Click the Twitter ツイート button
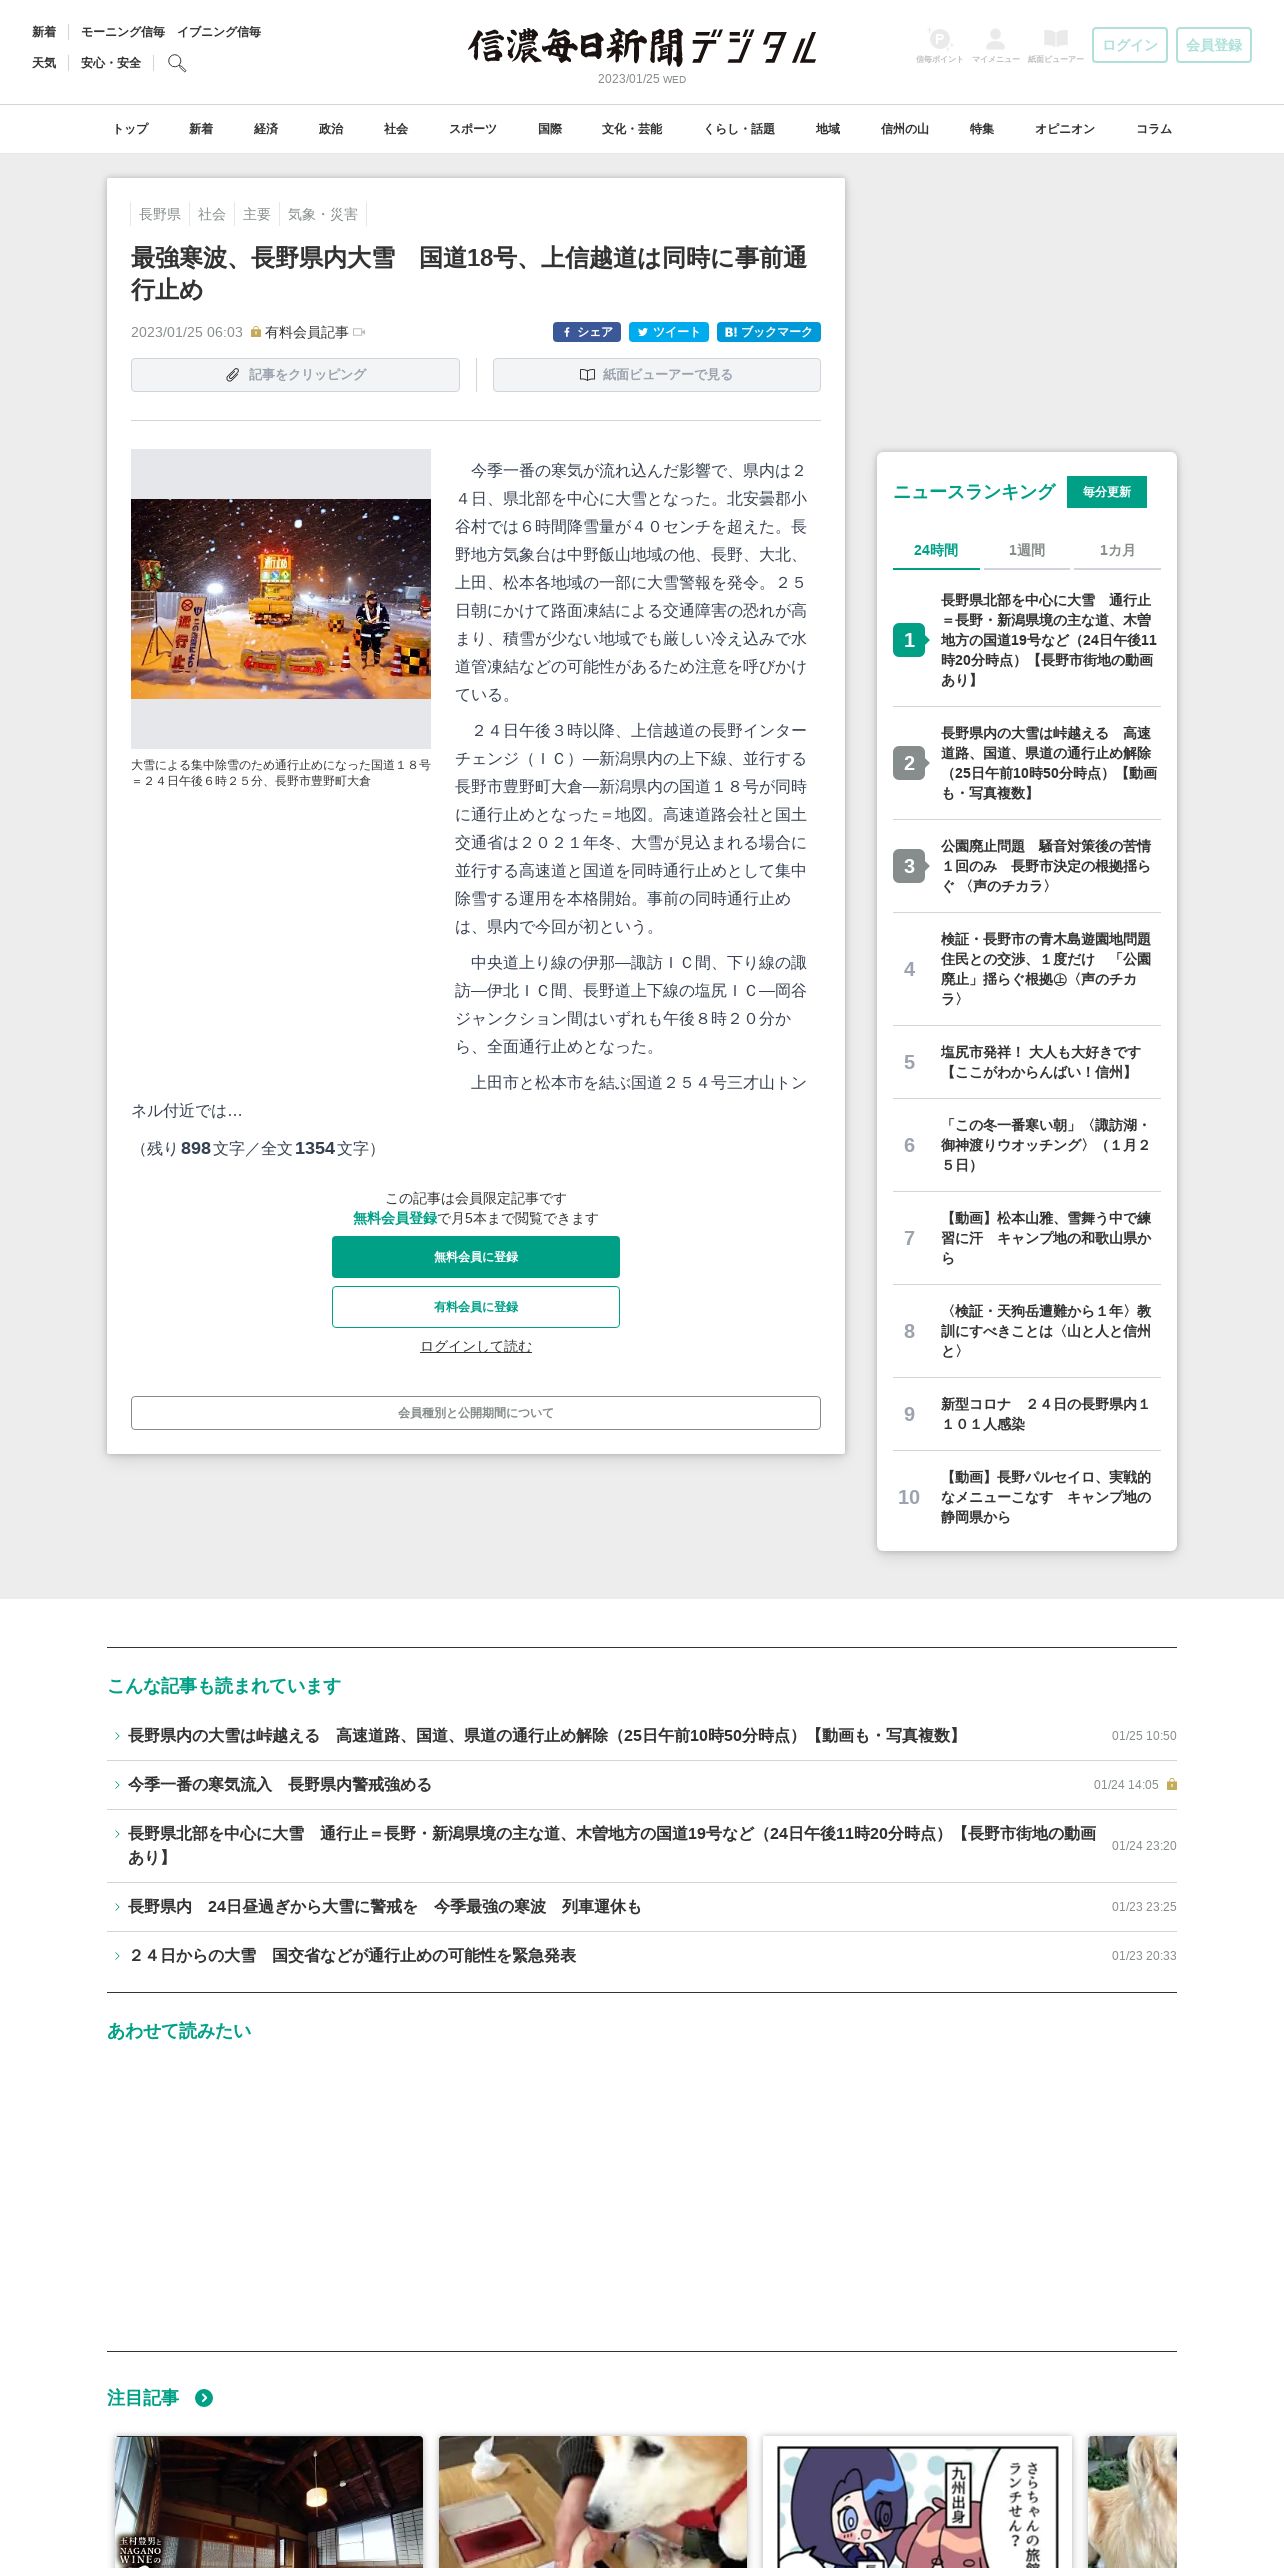 click(669, 332)
